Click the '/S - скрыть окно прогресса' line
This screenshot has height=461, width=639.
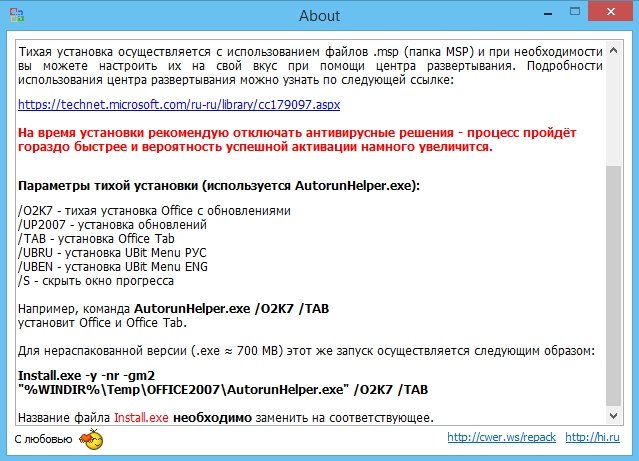point(96,281)
